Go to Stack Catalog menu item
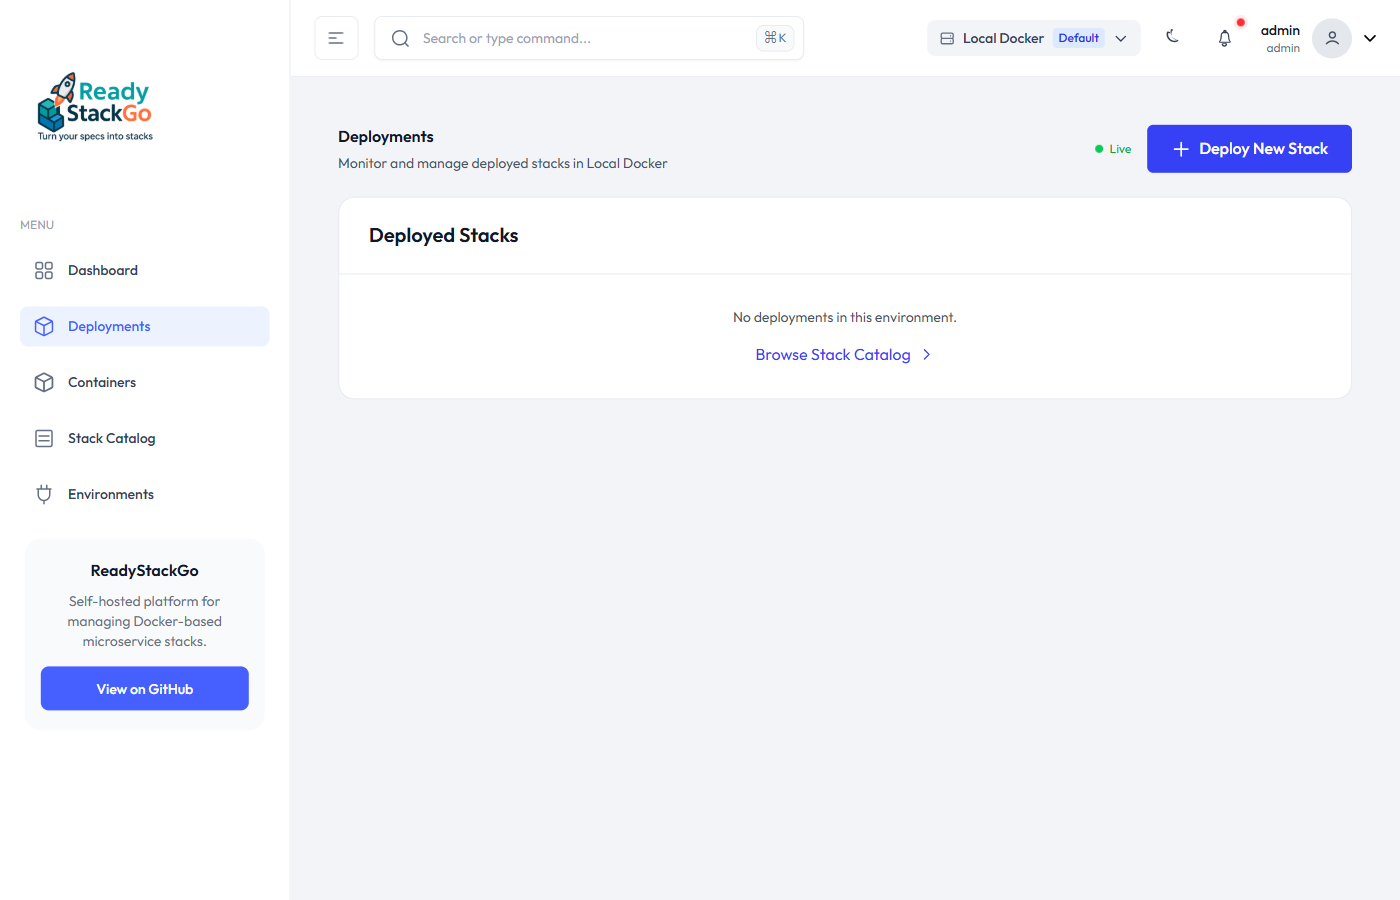The height and width of the screenshot is (900, 1400). (112, 439)
